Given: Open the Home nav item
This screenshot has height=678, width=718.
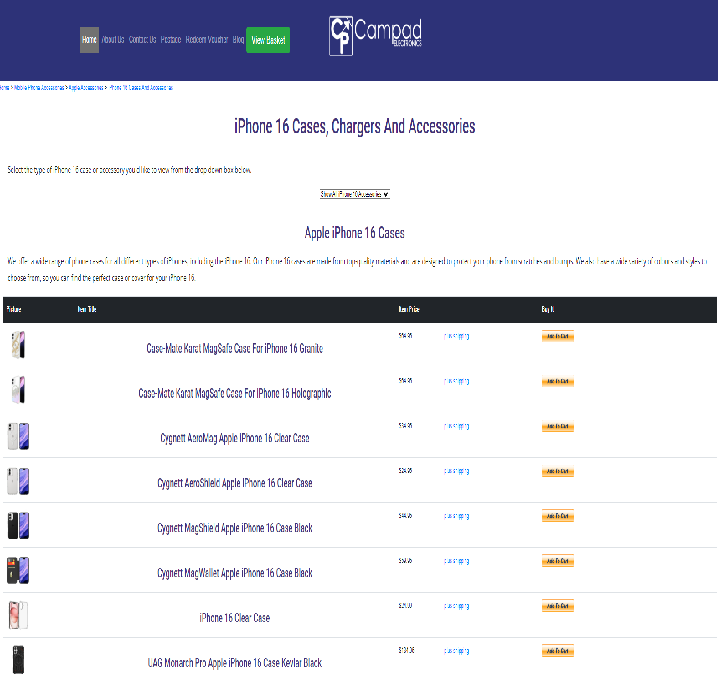Looking at the screenshot, I should pyautogui.click(x=89, y=40).
